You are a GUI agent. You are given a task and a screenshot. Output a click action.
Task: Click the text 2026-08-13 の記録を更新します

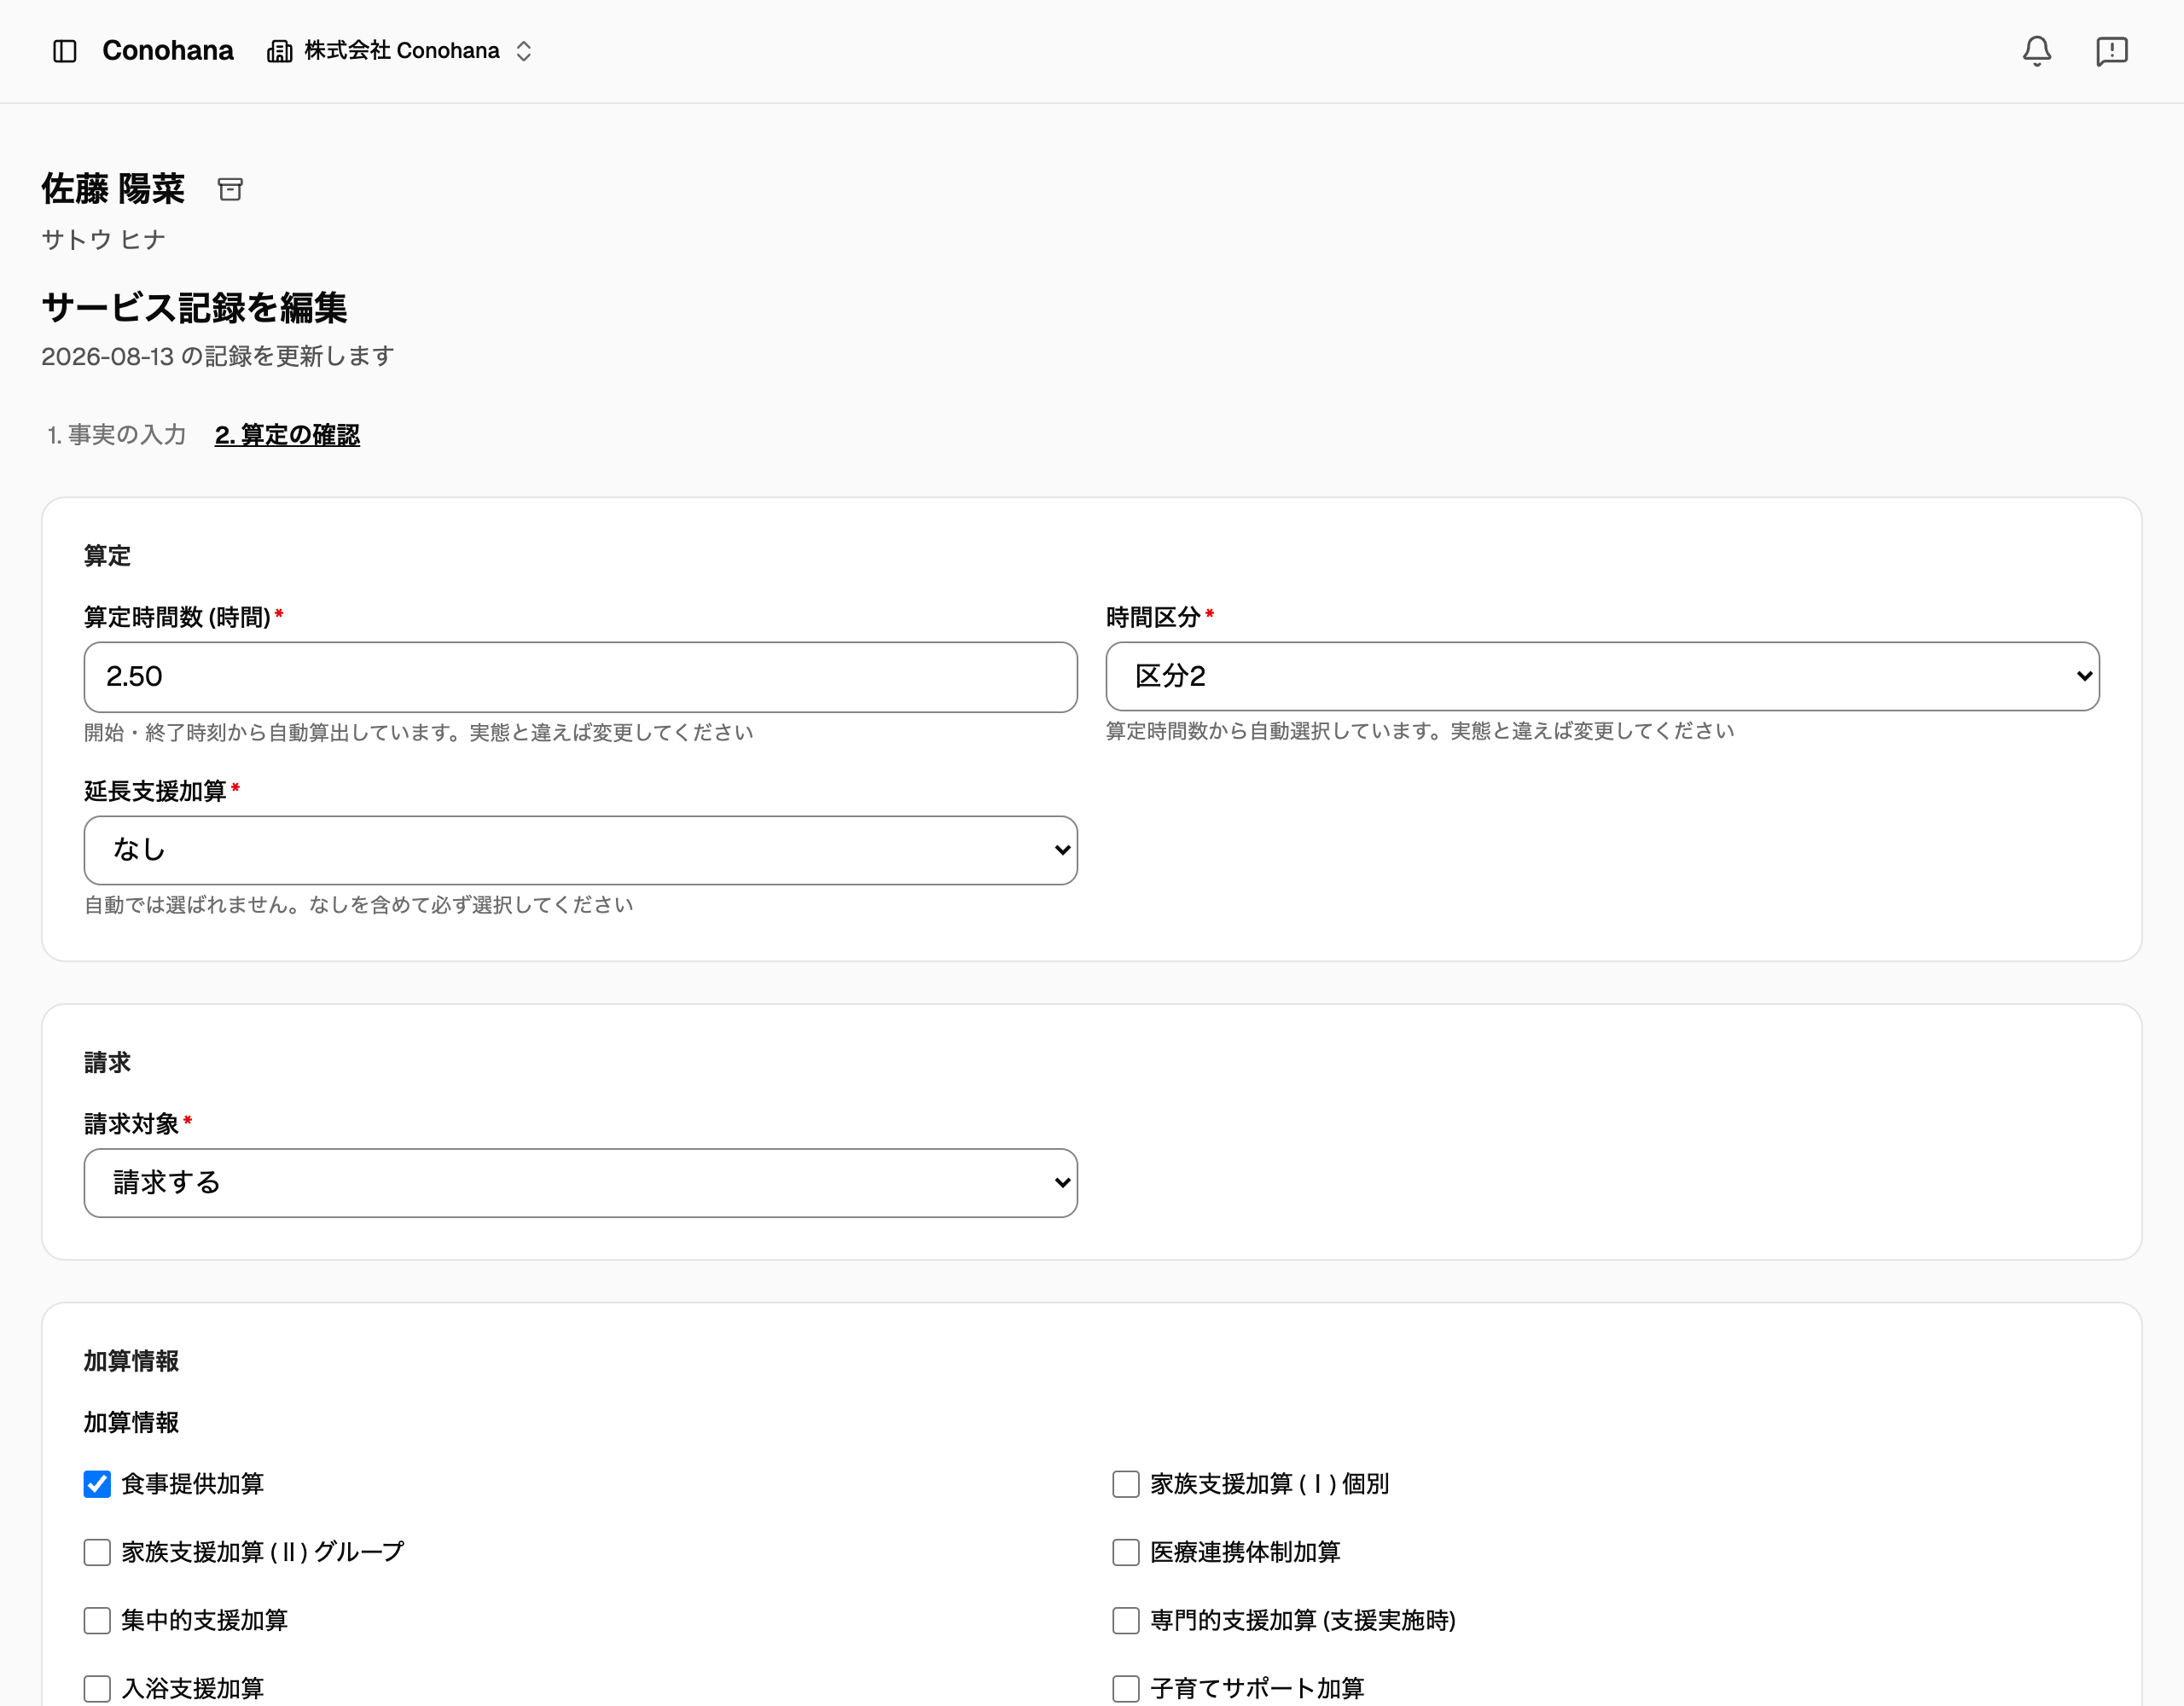click(218, 356)
